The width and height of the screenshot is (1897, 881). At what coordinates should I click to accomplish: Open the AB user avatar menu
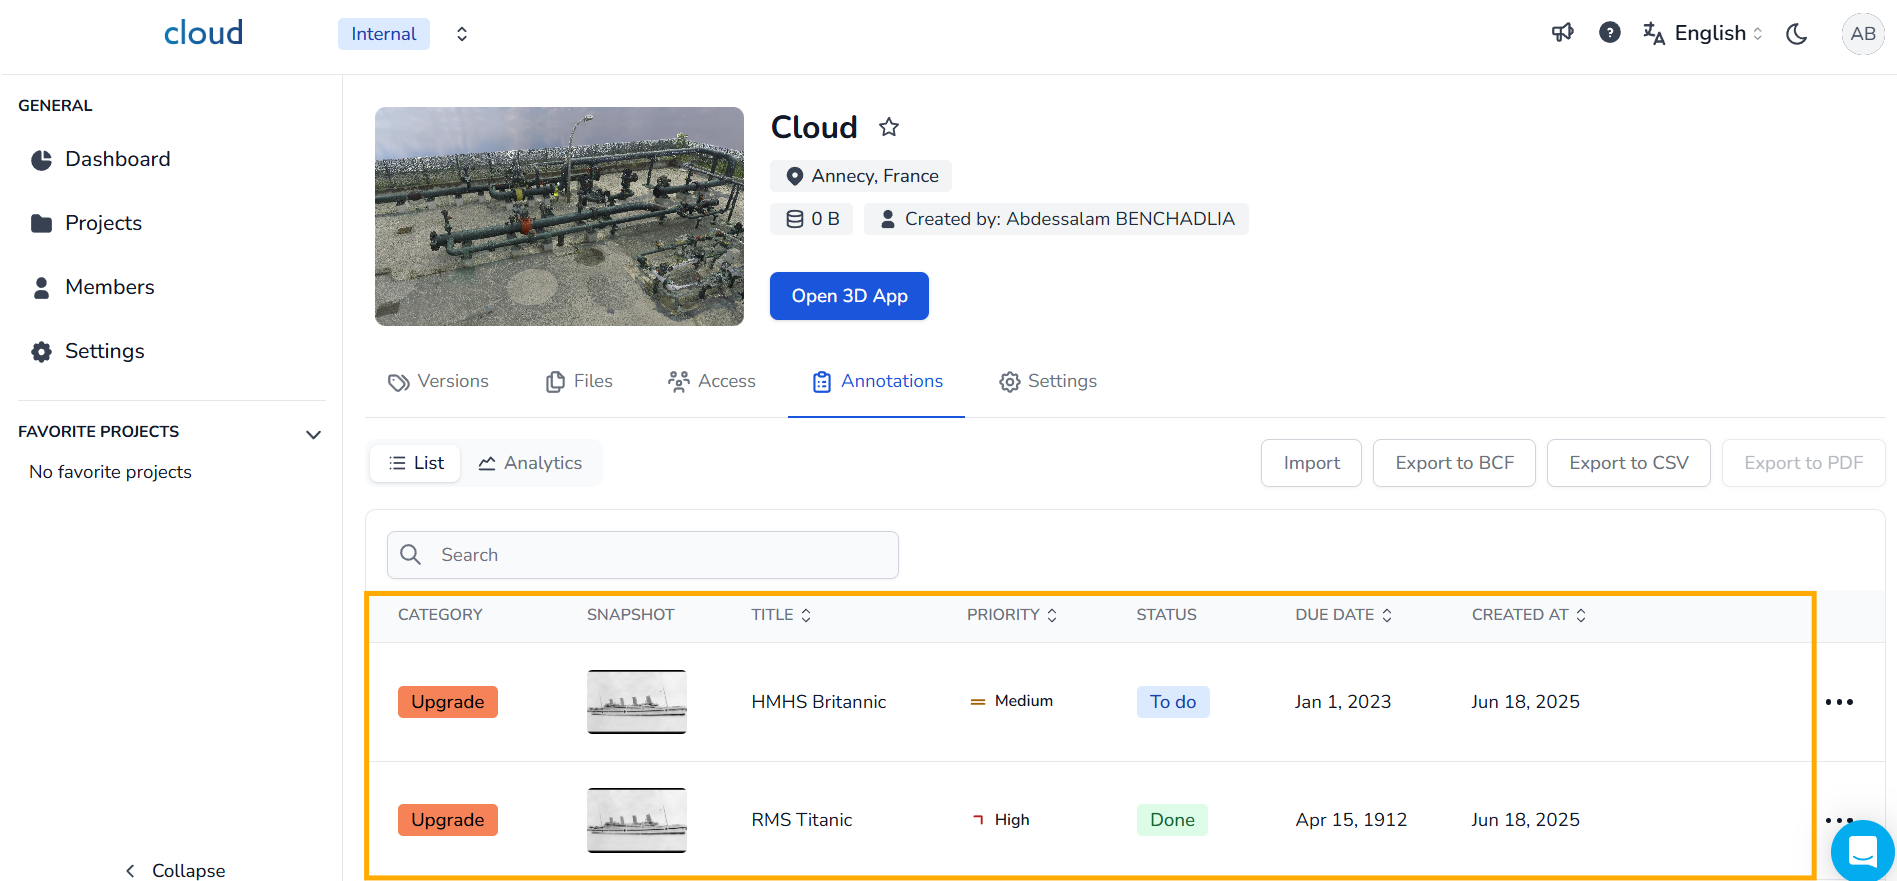click(1862, 34)
